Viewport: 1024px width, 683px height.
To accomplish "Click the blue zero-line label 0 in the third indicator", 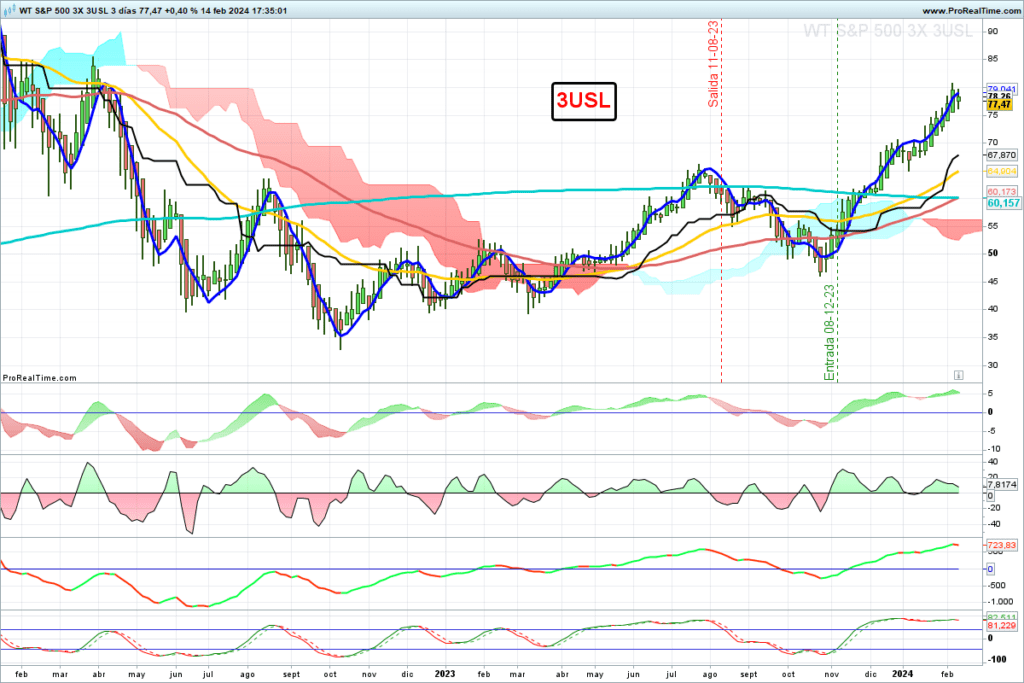I will click(x=990, y=569).
